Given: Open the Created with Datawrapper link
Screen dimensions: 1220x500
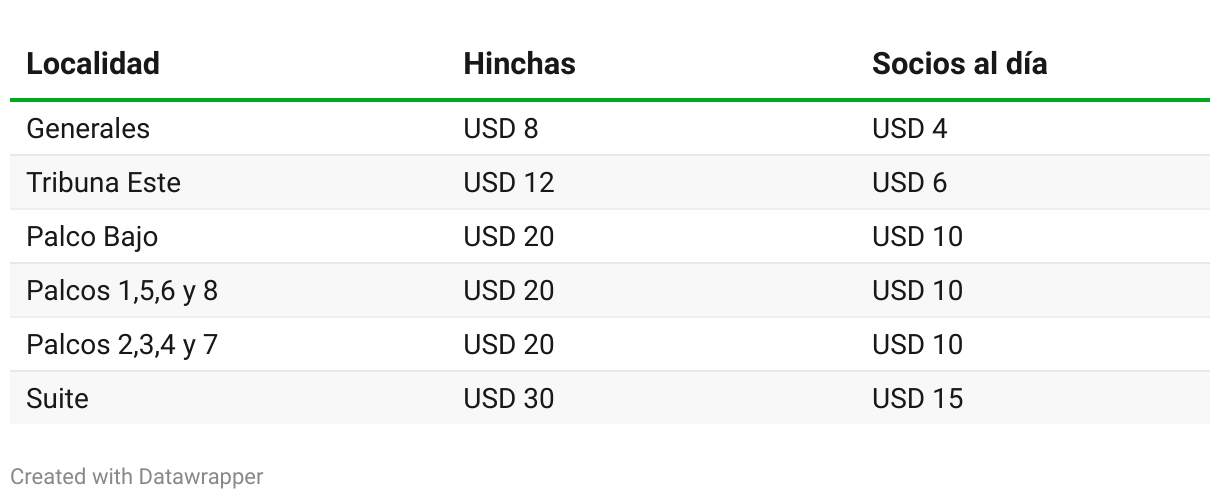Looking at the screenshot, I should click(x=137, y=477).
